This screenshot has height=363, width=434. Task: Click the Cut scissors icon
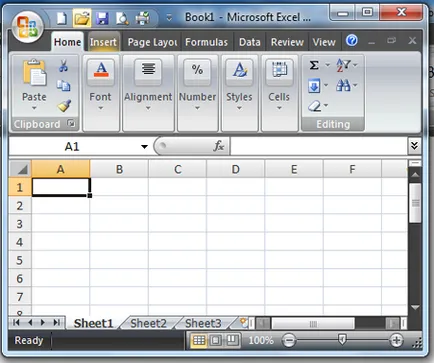(x=63, y=66)
